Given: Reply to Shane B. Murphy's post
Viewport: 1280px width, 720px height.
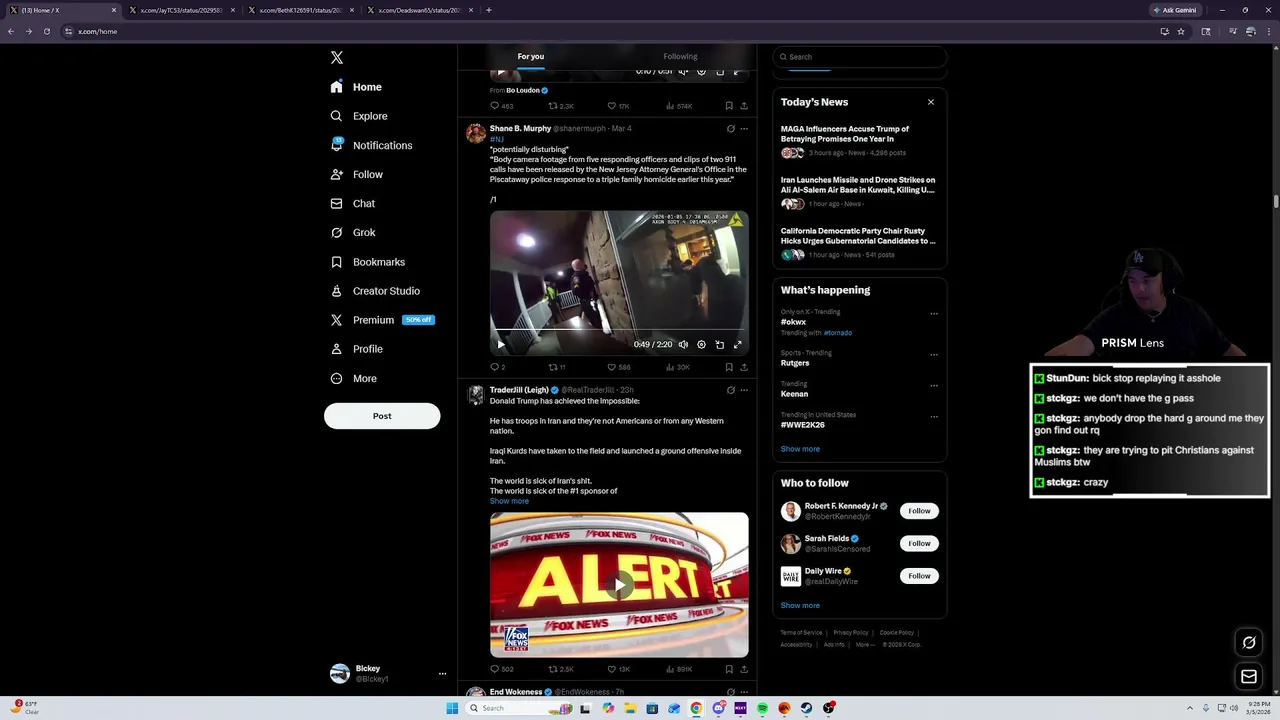Looking at the screenshot, I should tap(497, 367).
